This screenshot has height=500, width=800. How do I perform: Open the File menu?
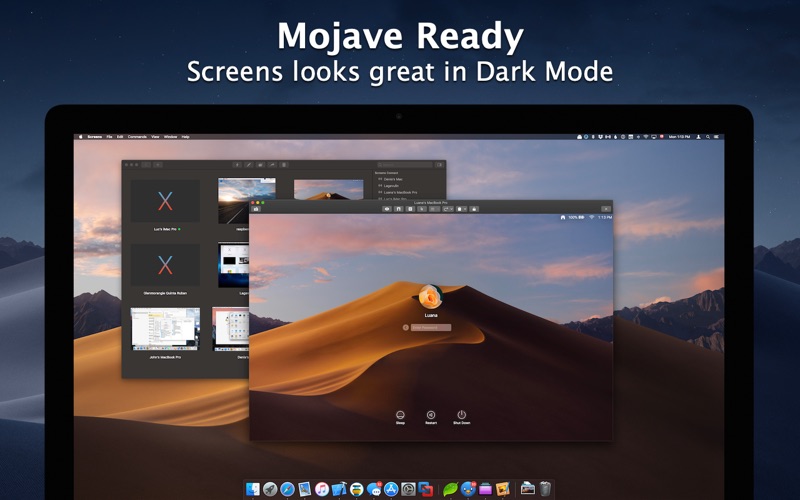pos(109,137)
